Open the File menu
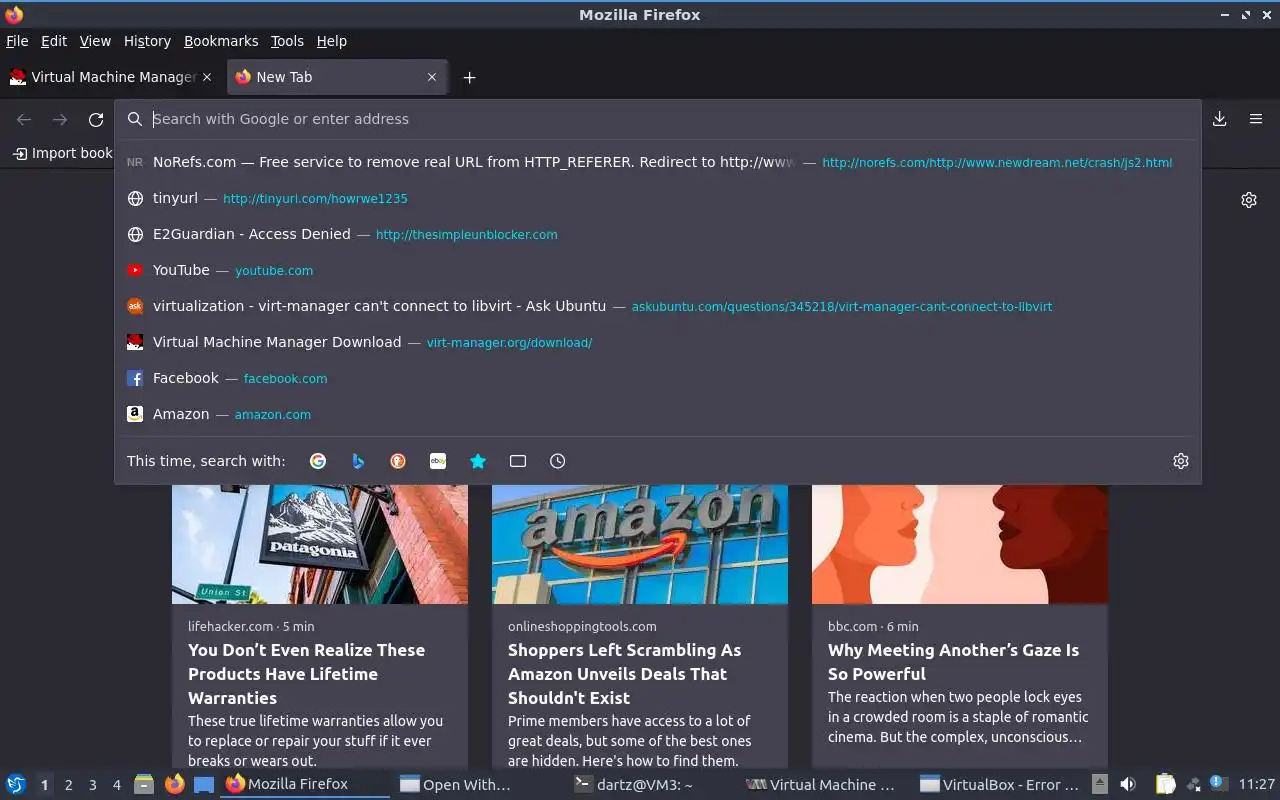The width and height of the screenshot is (1280, 800). point(17,41)
